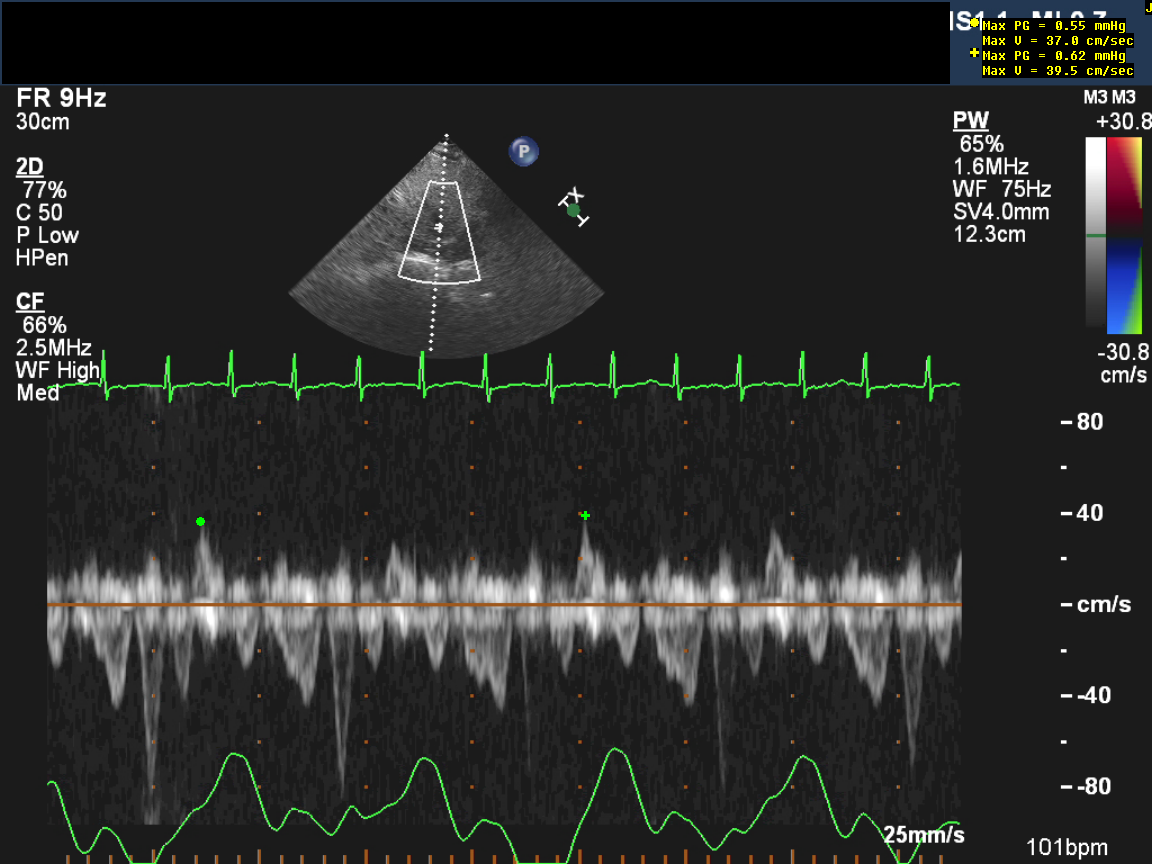Screen dimensions: 1152x864
Task: Click the FR 9Hz frame rate label
Action: coord(61,99)
